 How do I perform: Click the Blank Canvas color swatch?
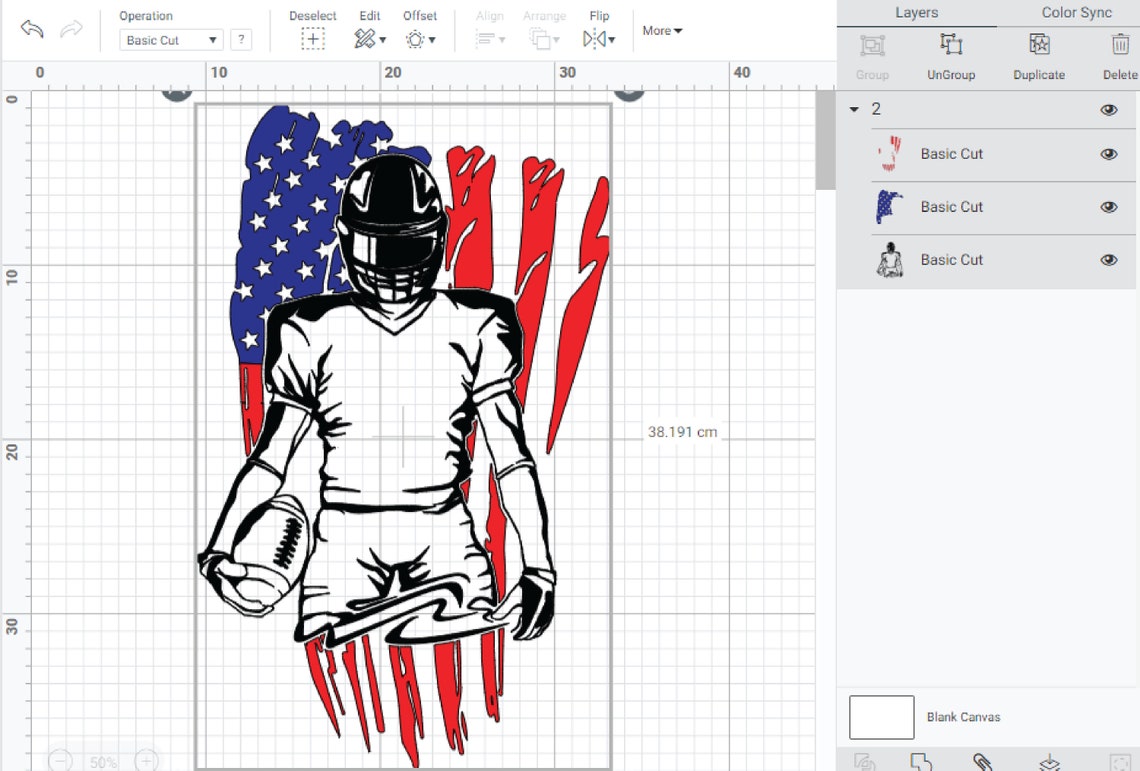(x=881, y=716)
